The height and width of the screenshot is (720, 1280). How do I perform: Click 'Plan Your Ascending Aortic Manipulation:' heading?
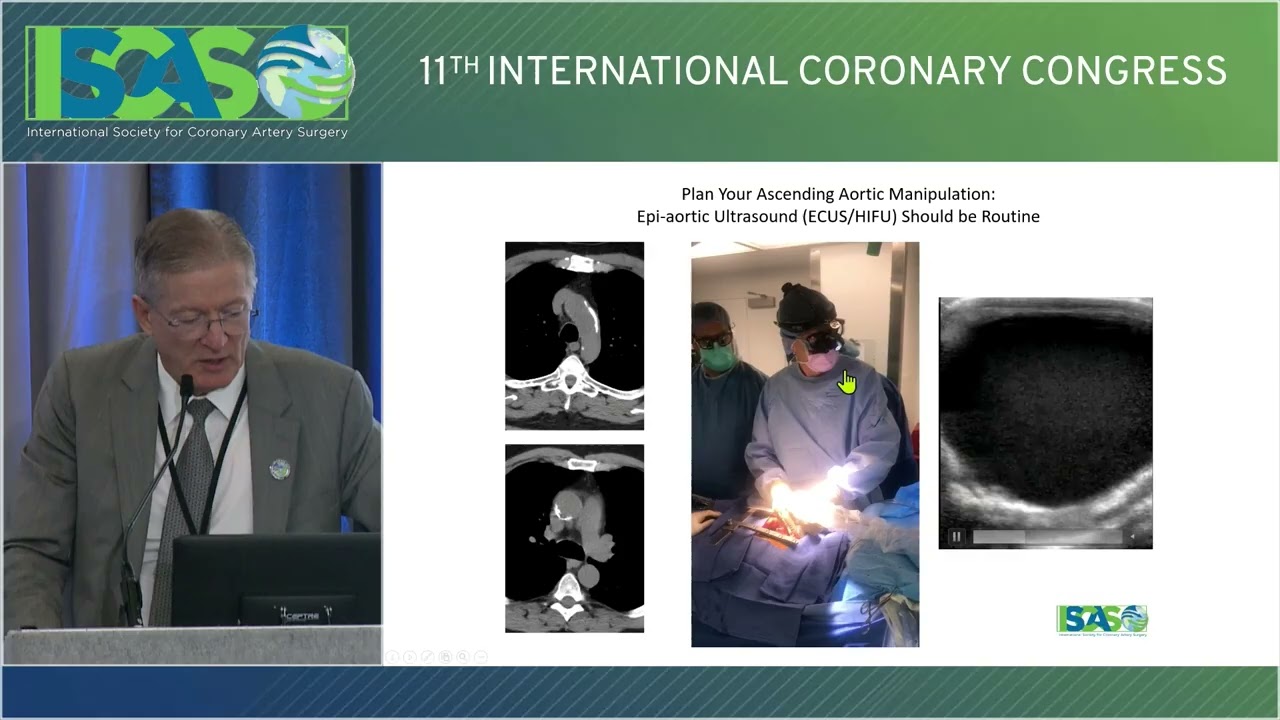pyautogui.click(x=838, y=194)
